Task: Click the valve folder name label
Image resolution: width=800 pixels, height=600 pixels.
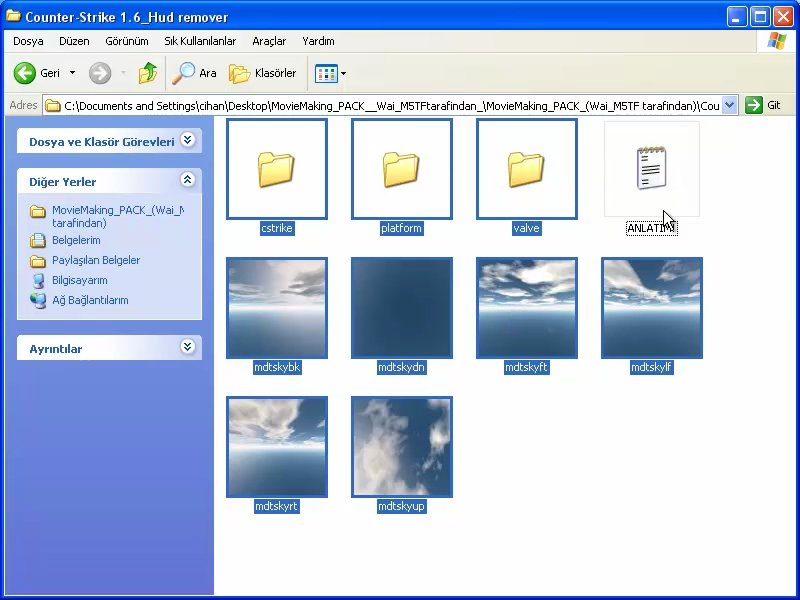Action: coord(527,228)
